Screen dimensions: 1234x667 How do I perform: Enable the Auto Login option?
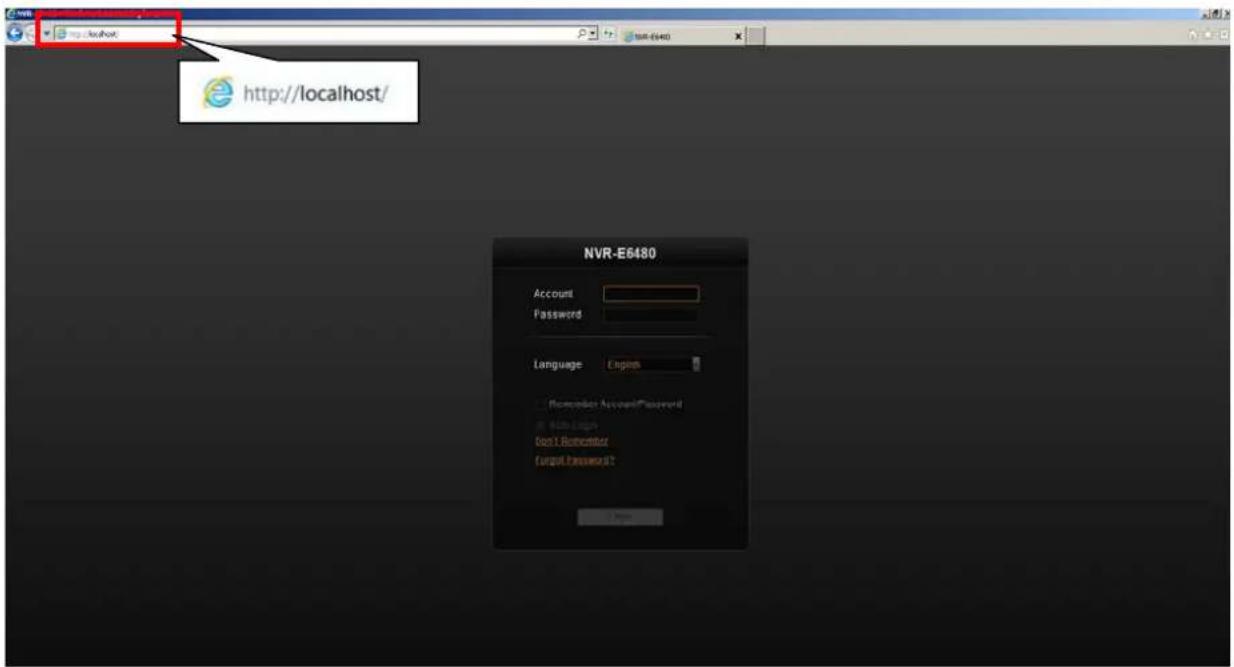pyautogui.click(x=541, y=425)
